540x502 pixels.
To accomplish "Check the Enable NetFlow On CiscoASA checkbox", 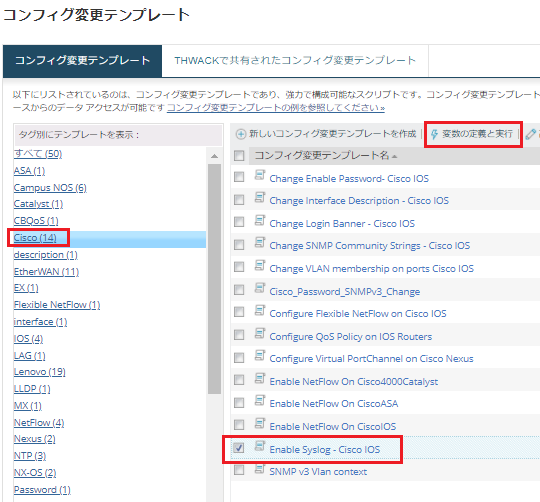I will (239, 402).
